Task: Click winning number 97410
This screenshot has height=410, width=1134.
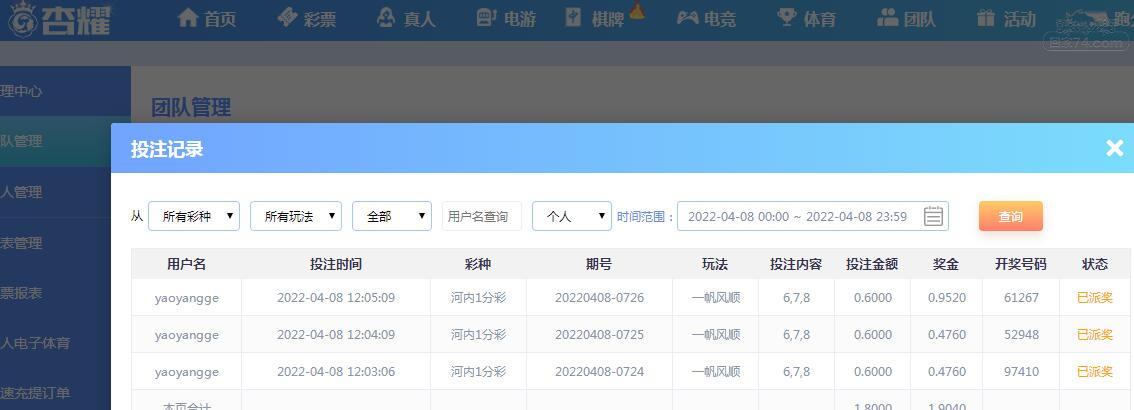Action: pos(1021,372)
